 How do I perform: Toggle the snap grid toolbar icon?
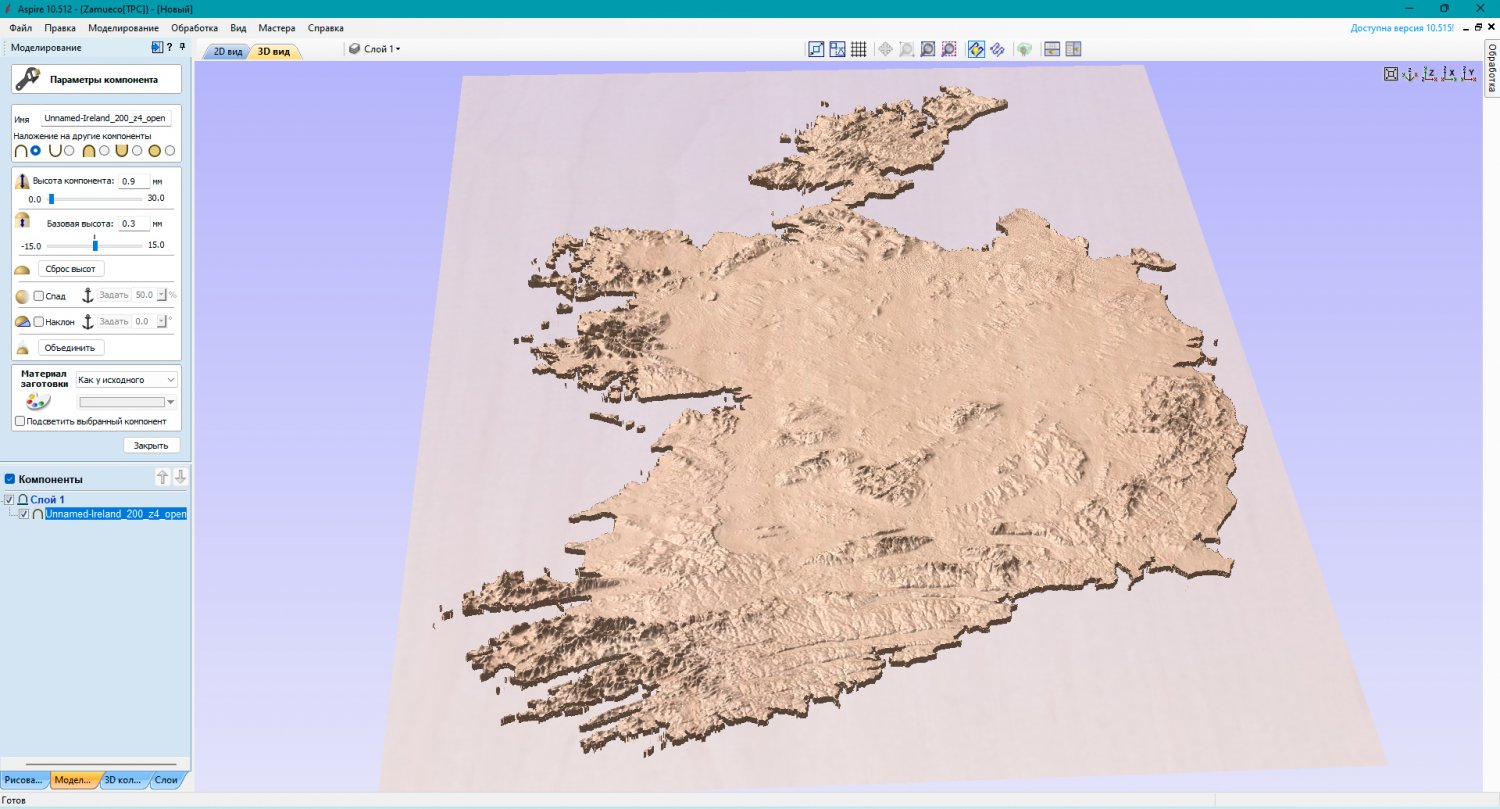pyautogui.click(x=858, y=48)
